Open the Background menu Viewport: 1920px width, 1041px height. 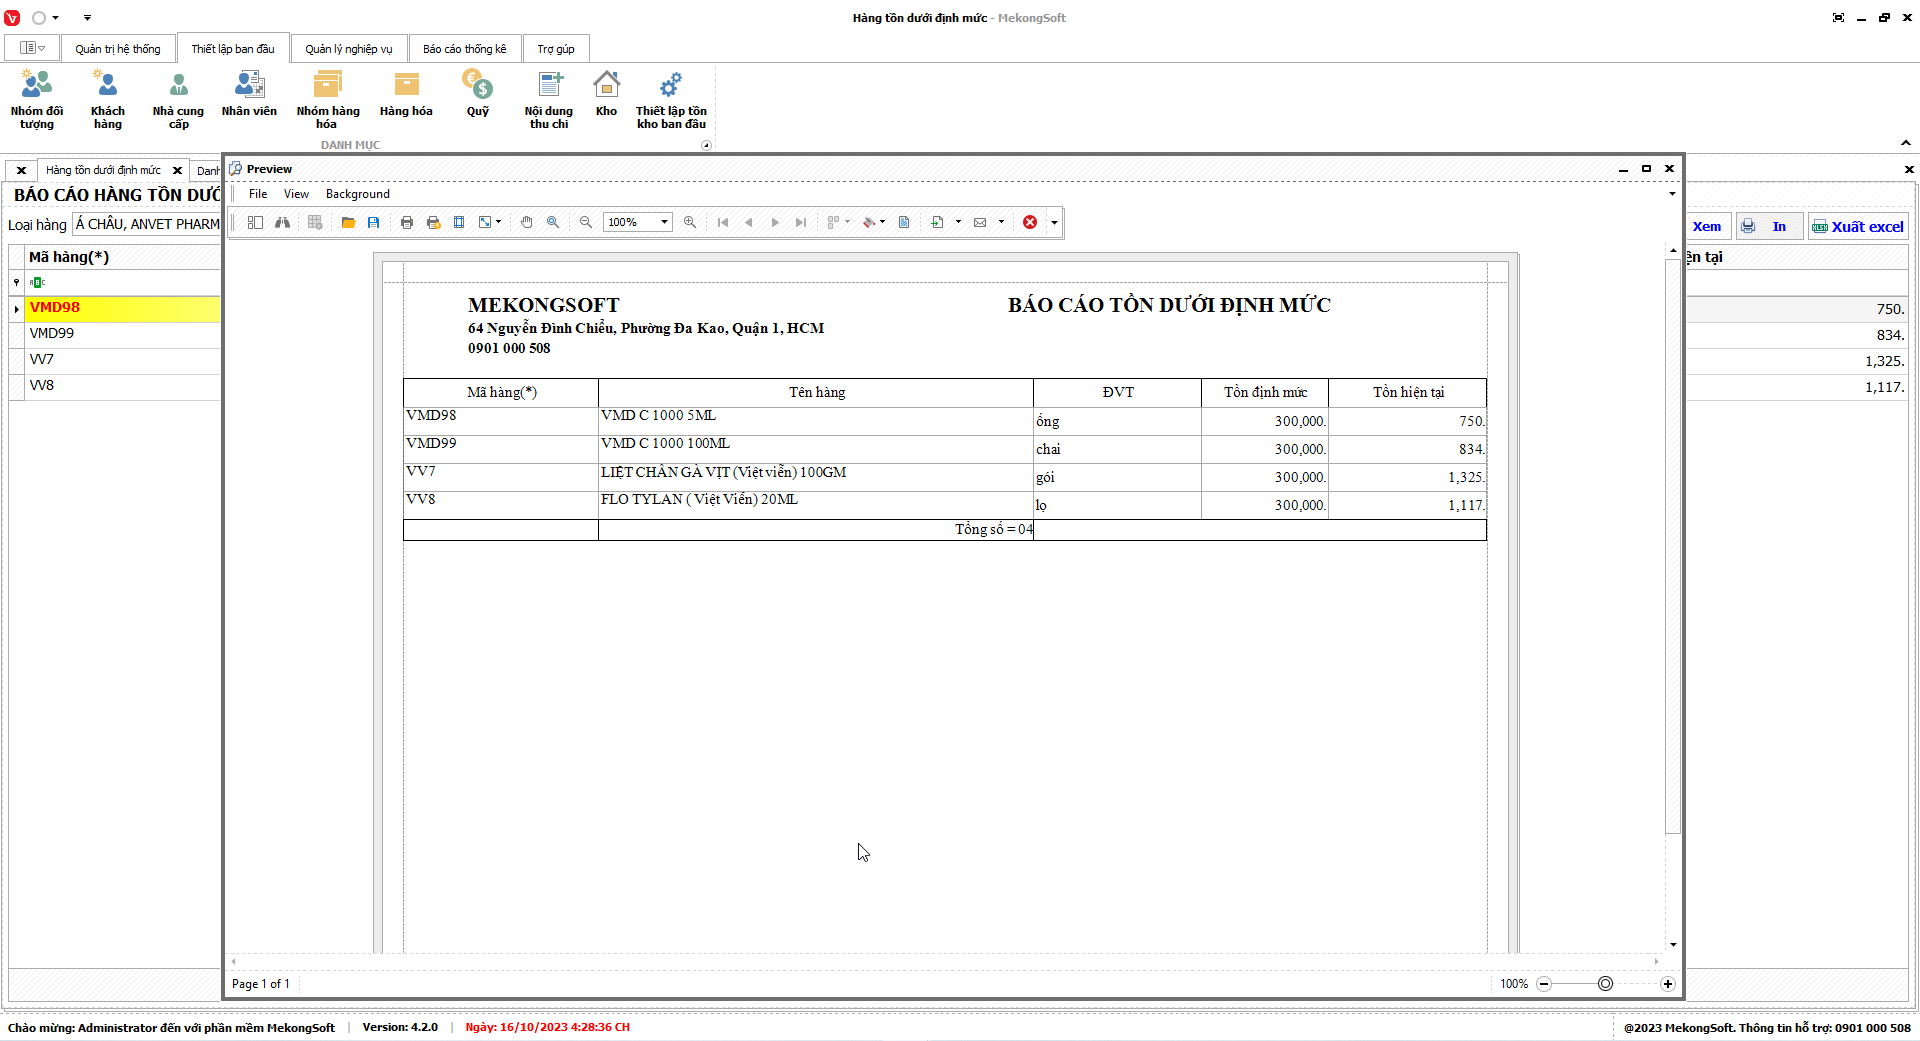357,194
